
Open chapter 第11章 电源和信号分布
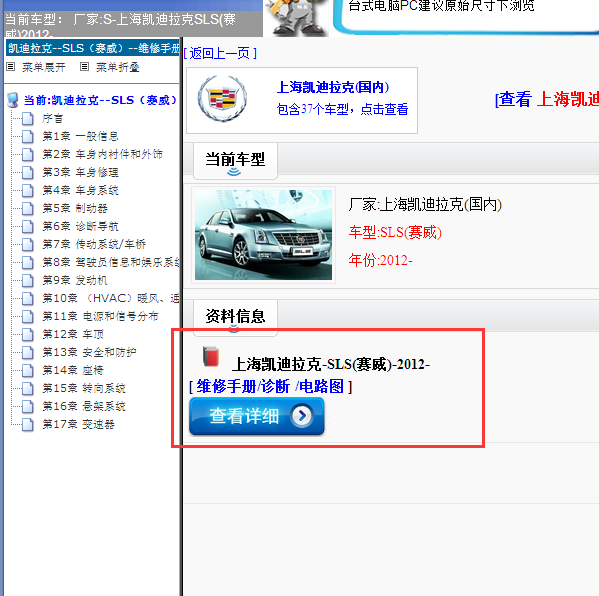pyautogui.click(x=100, y=316)
